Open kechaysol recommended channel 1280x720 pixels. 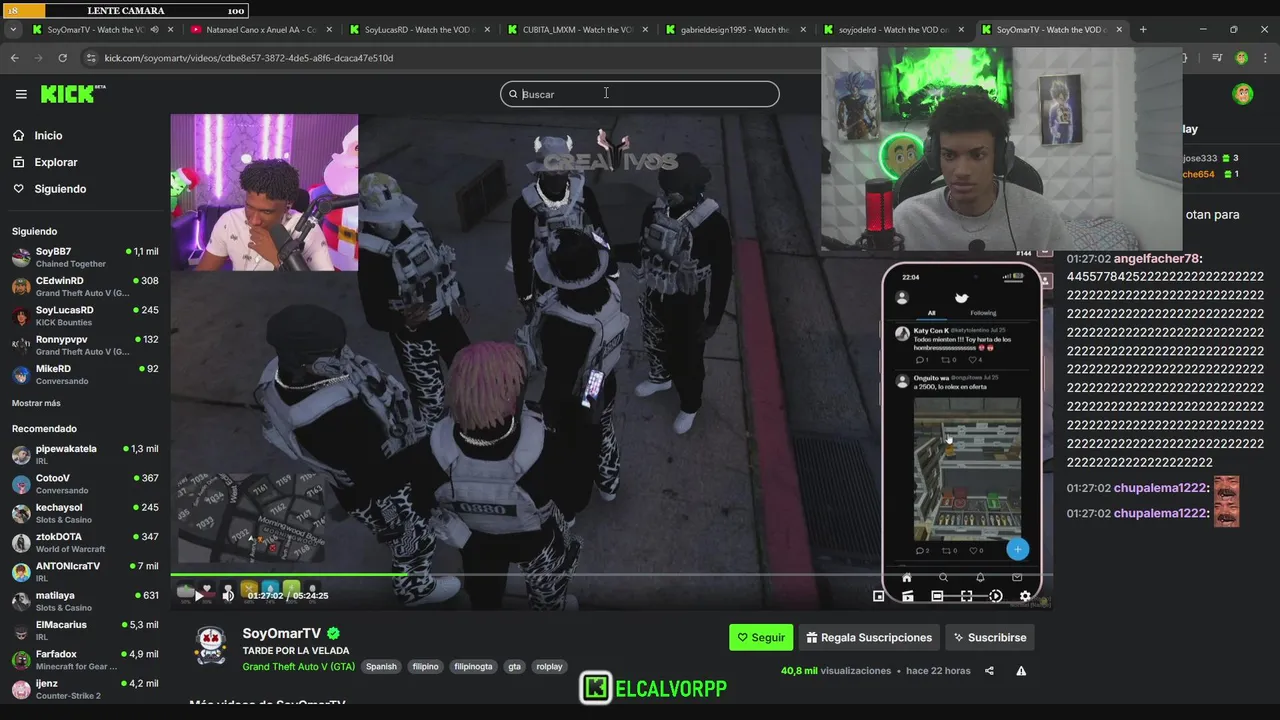point(85,513)
